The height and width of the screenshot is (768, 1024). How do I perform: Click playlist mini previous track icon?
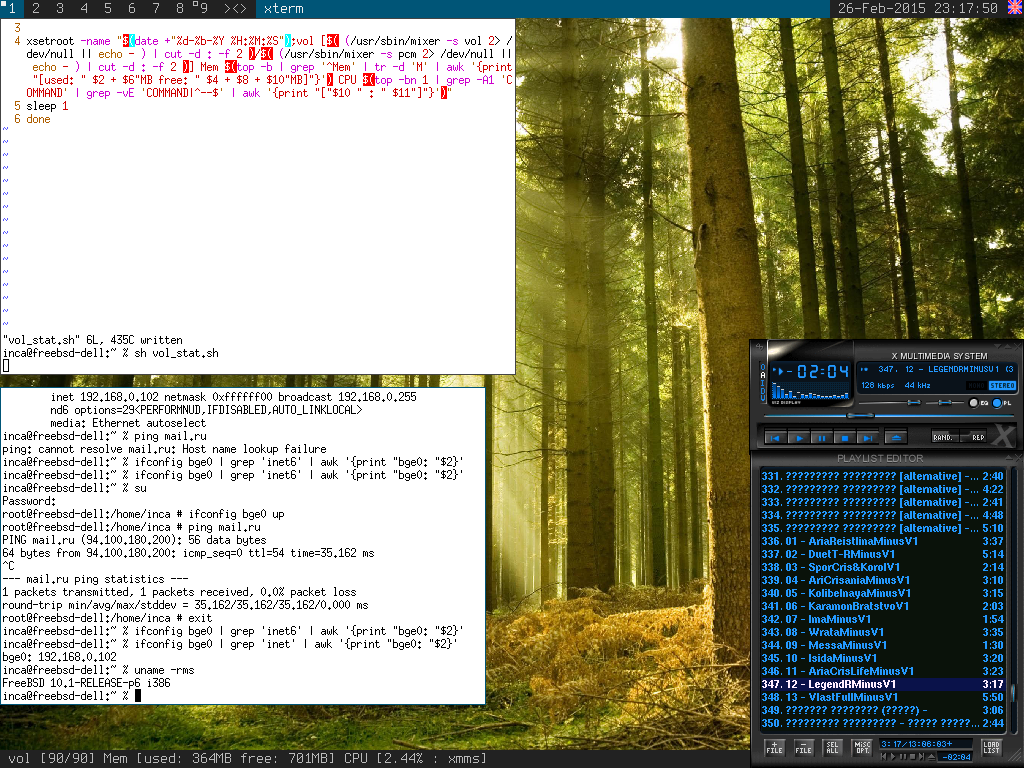tap(884, 757)
